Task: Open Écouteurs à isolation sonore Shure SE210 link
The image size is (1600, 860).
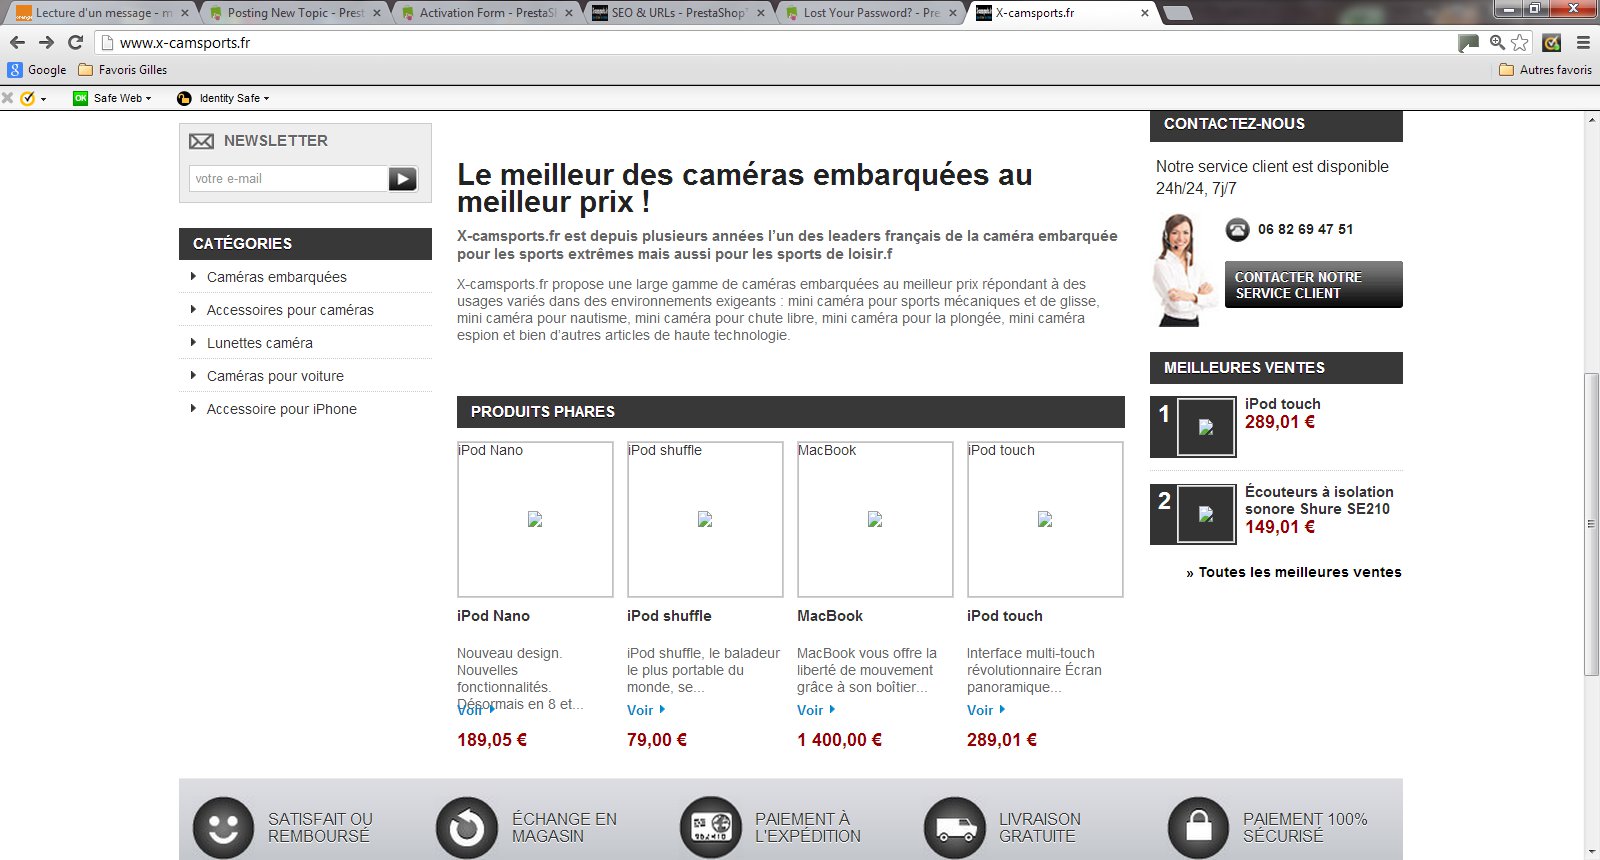Action: [x=1319, y=500]
